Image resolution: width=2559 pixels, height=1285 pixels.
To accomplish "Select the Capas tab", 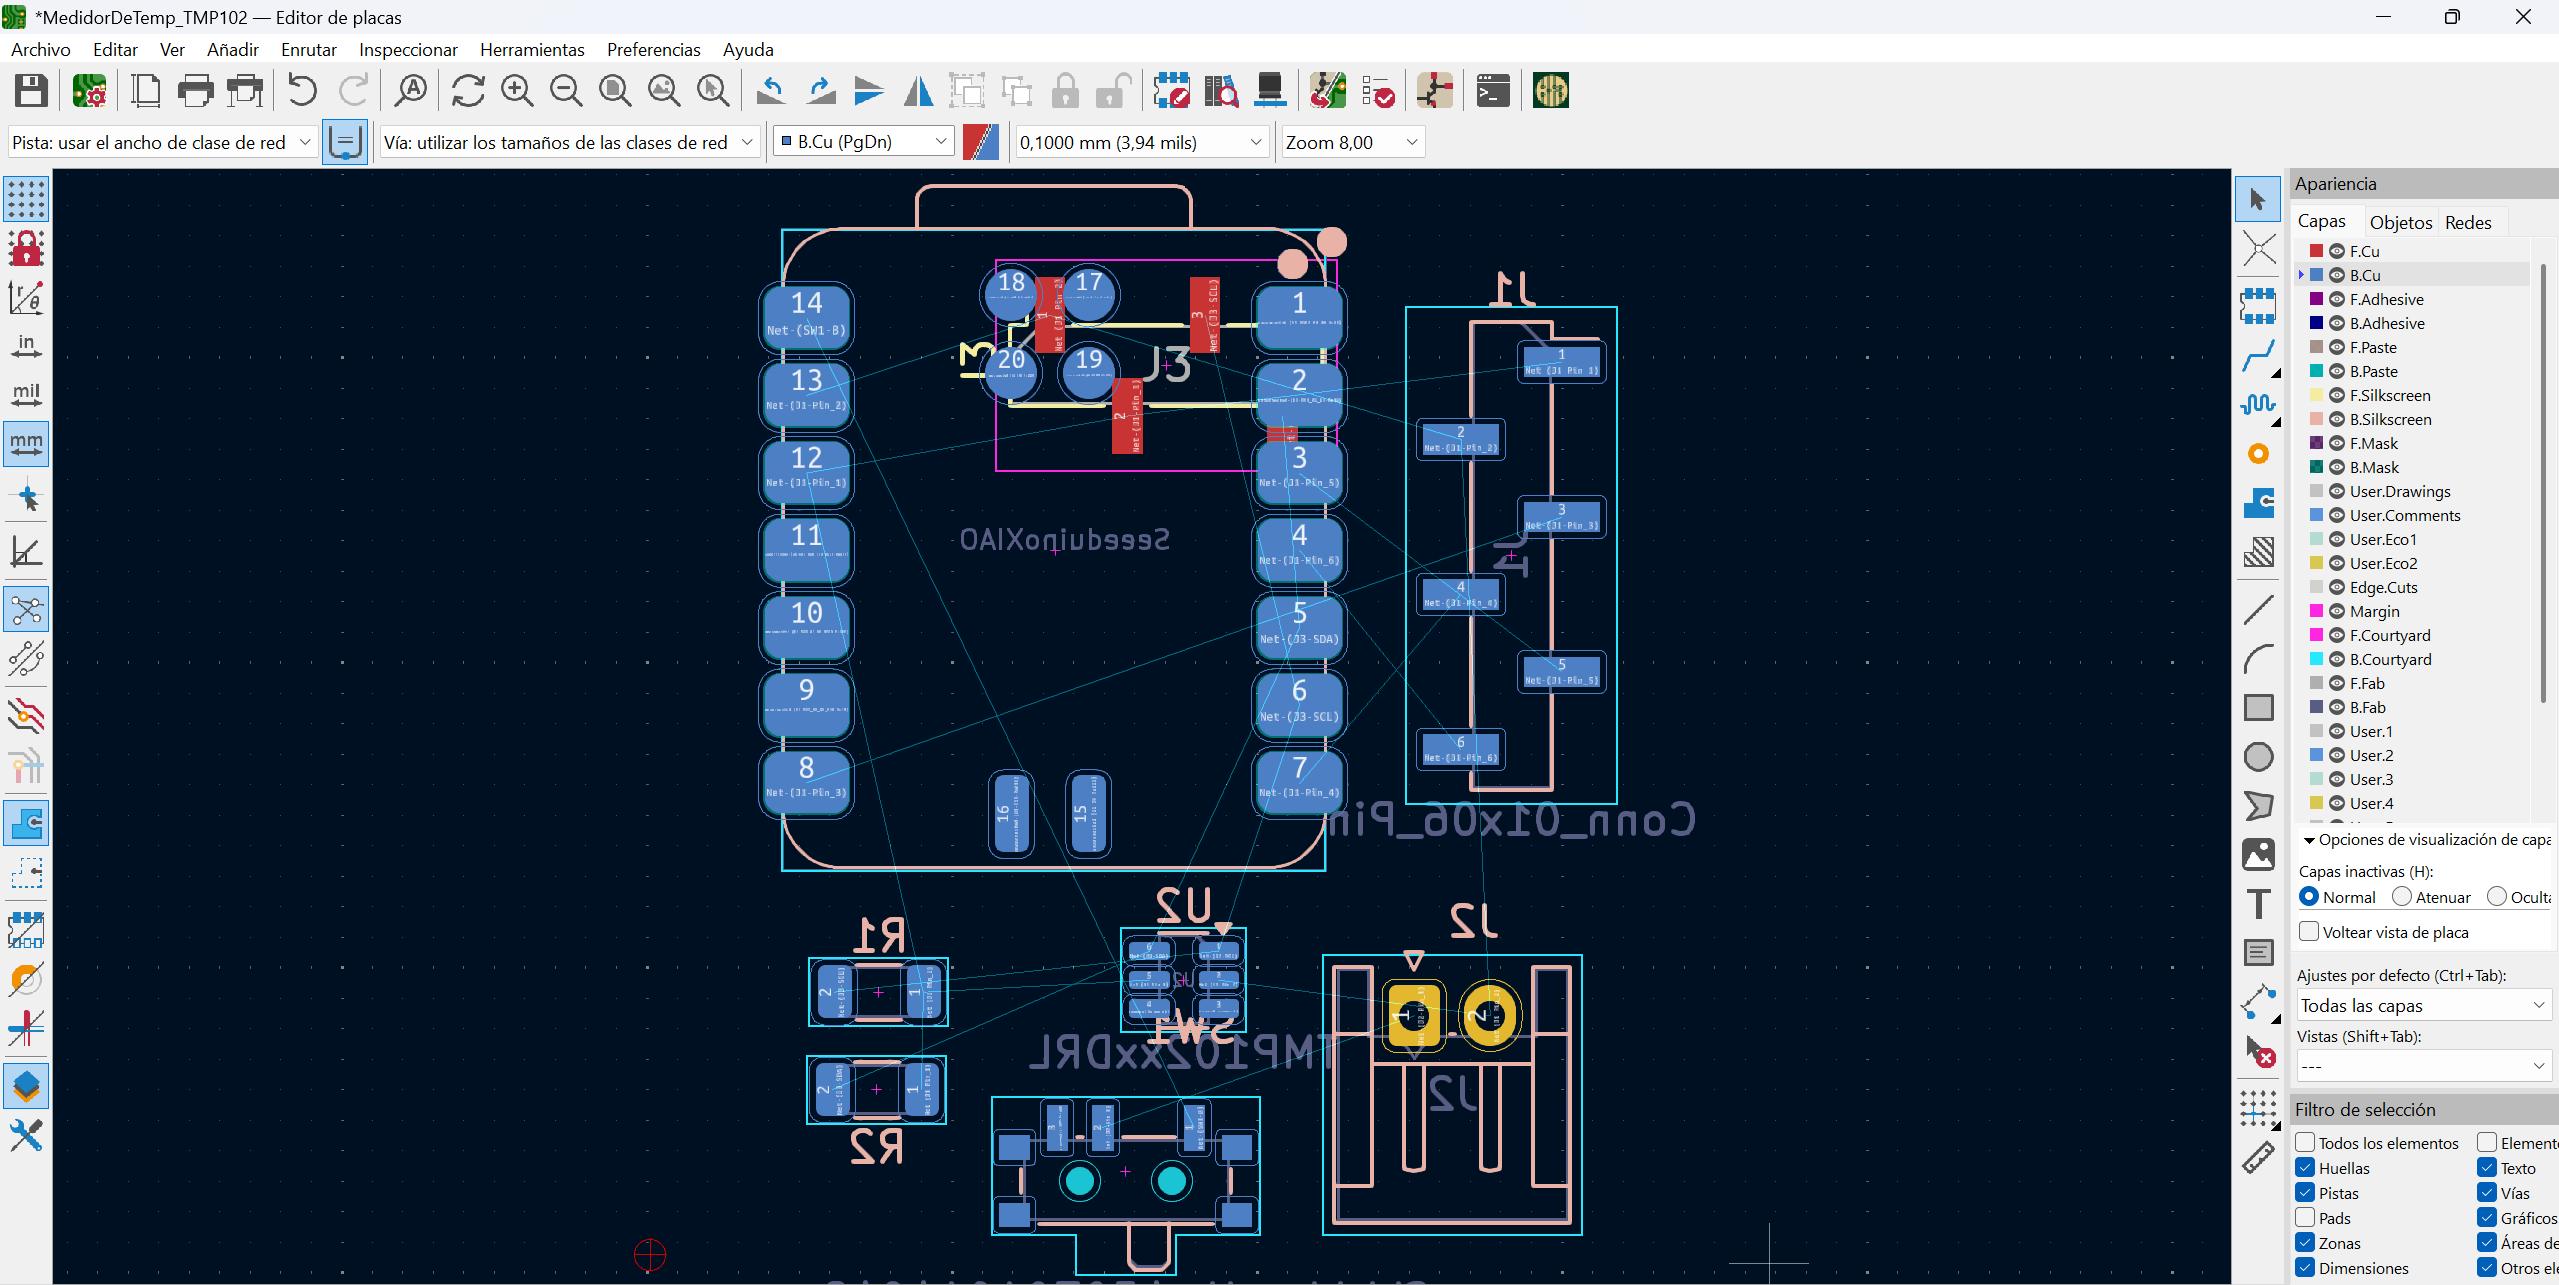I will click(x=2322, y=221).
